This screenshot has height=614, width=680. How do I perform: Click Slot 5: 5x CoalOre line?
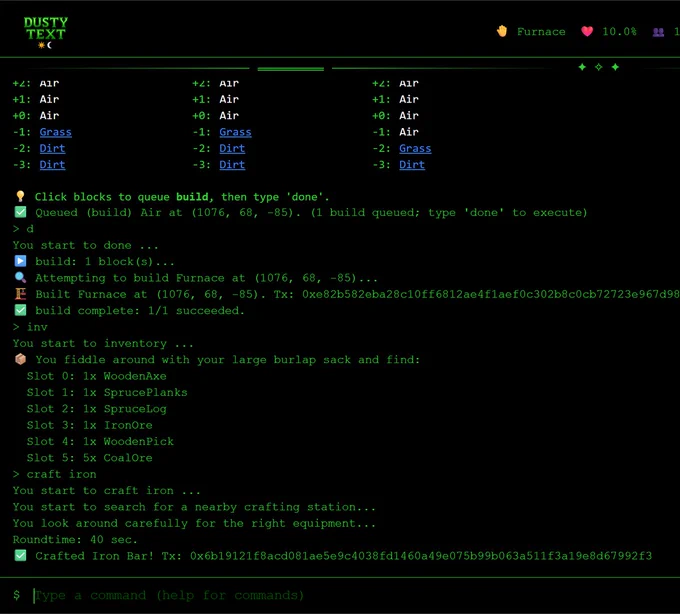(89, 458)
